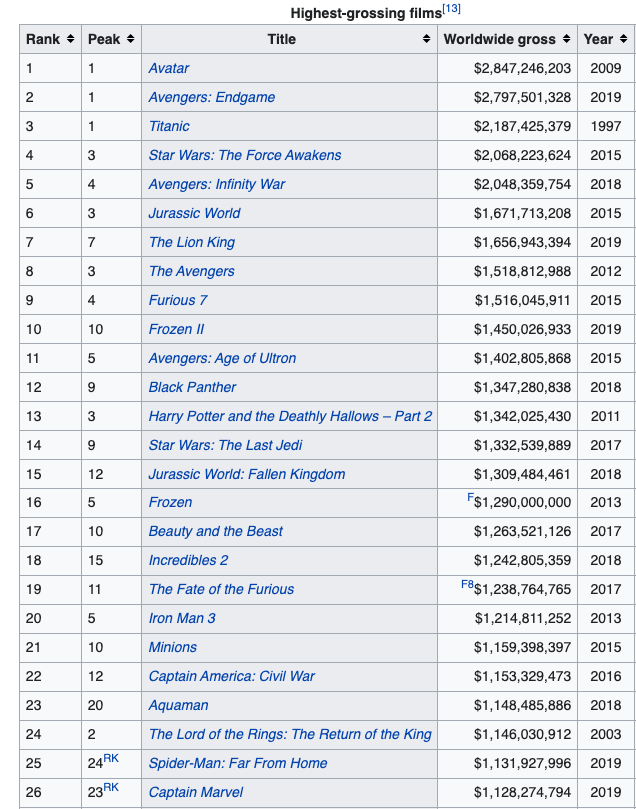The height and width of the screenshot is (809, 636).
Task: Click the Title column sort arrows
Action: [x=427, y=39]
